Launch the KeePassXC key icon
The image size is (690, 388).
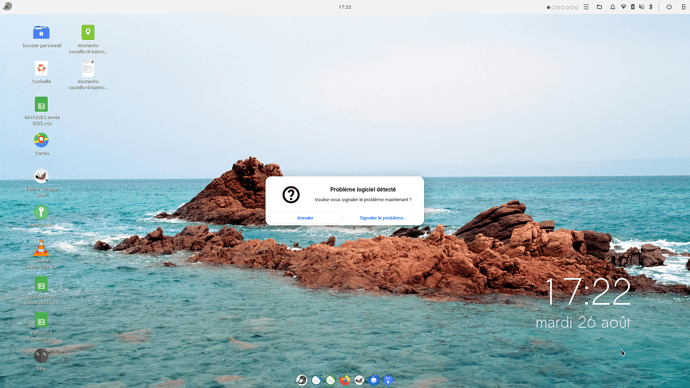click(41, 212)
